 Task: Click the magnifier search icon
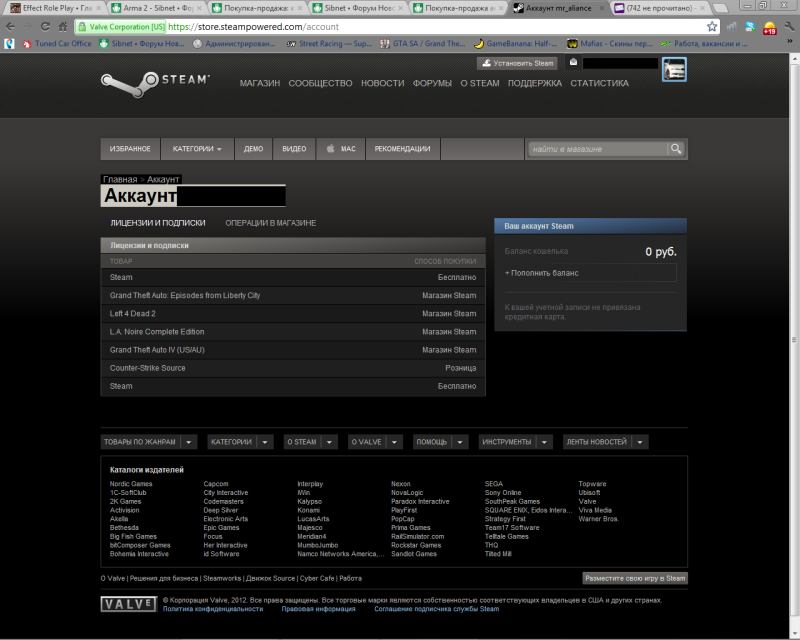pyautogui.click(x=676, y=149)
